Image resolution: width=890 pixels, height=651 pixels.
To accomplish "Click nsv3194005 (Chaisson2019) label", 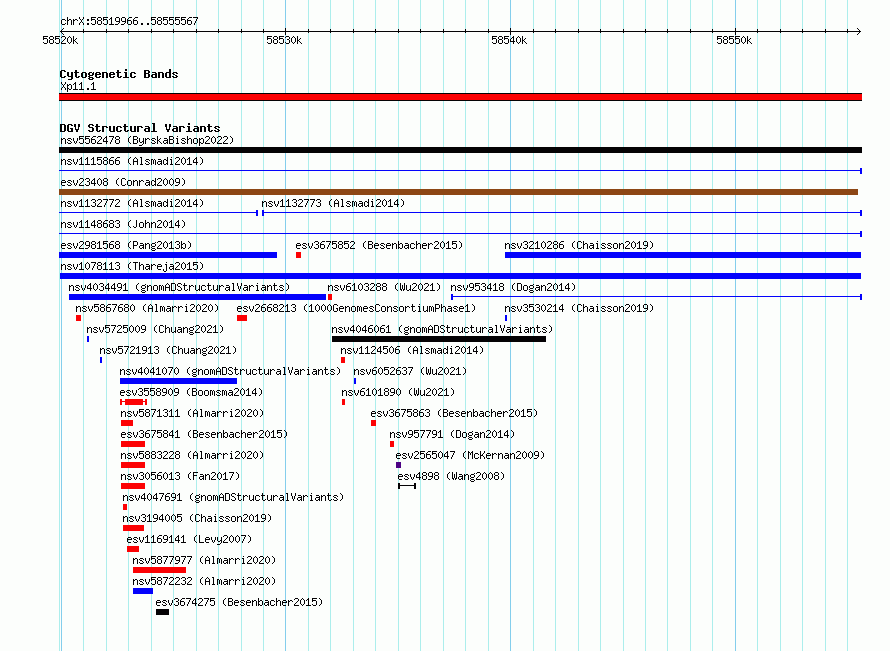I will [x=198, y=518].
